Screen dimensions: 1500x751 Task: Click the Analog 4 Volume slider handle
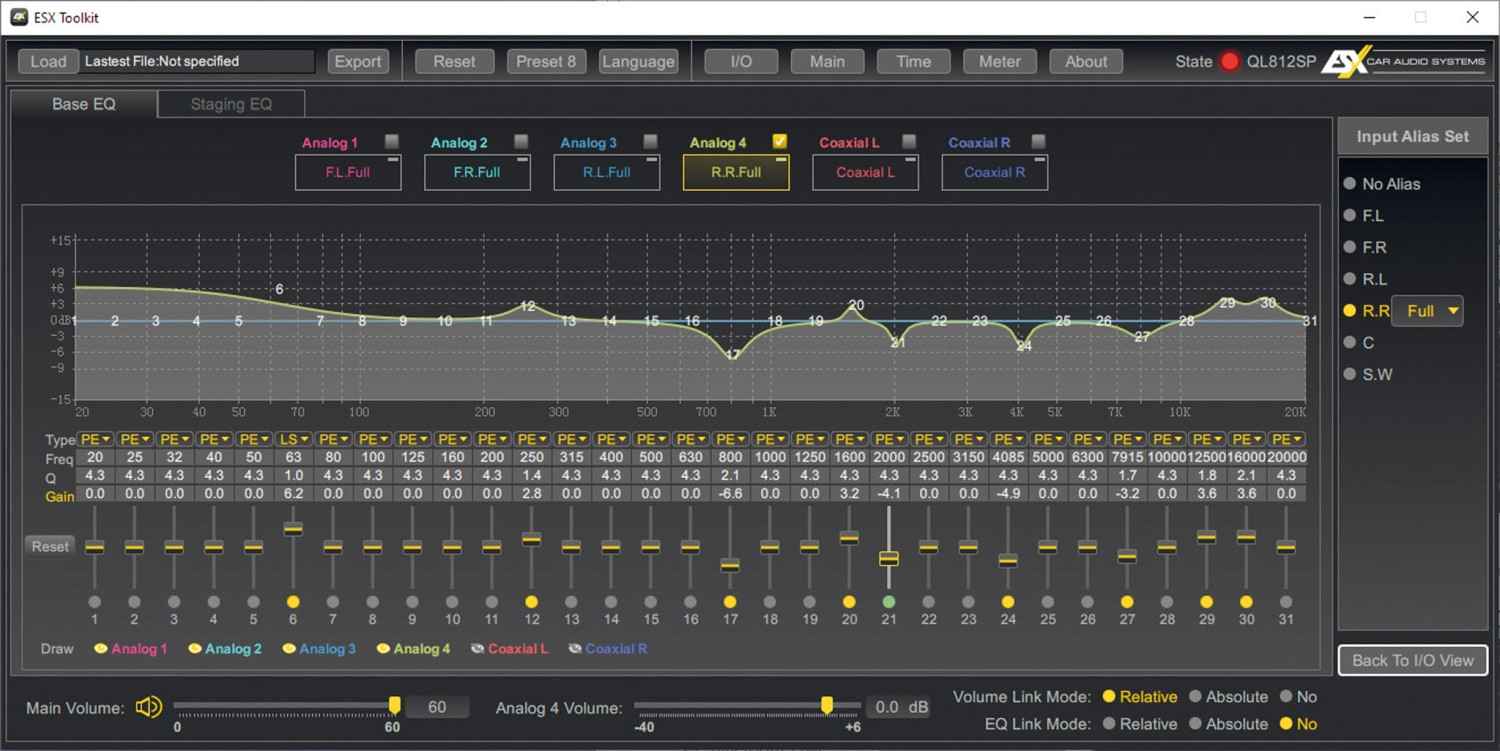[827, 705]
